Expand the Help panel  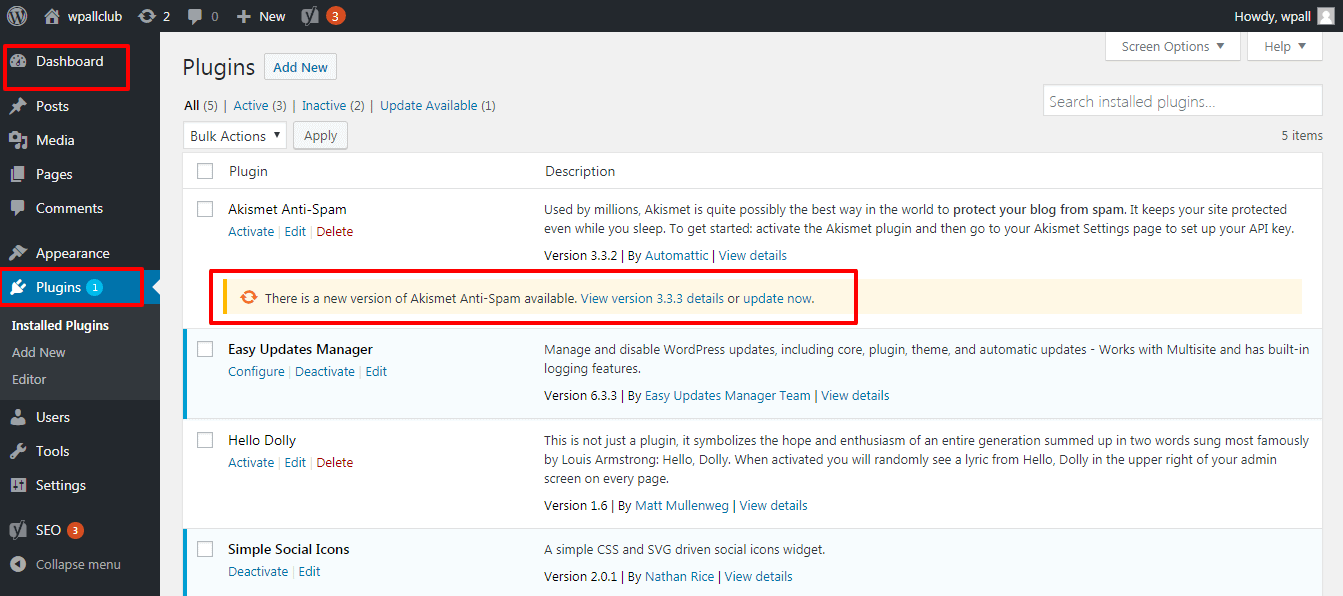[1285, 46]
